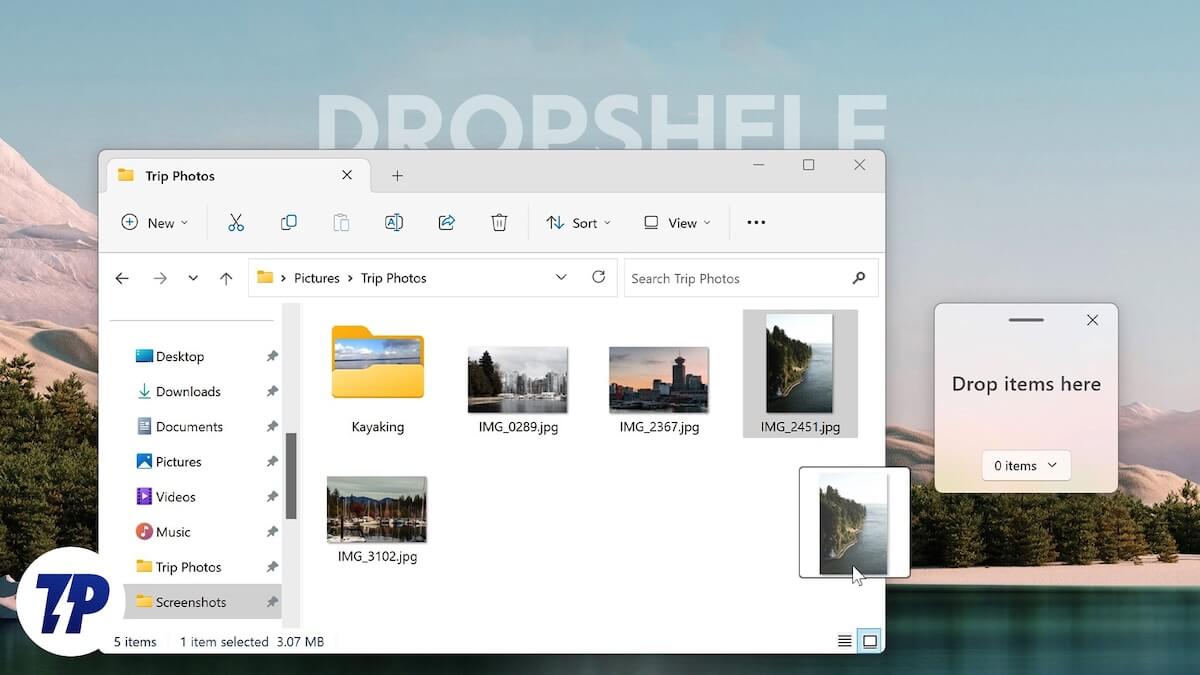The height and width of the screenshot is (675, 1200).
Task: Copy the selected item with the Copy icon
Action: click(x=288, y=222)
